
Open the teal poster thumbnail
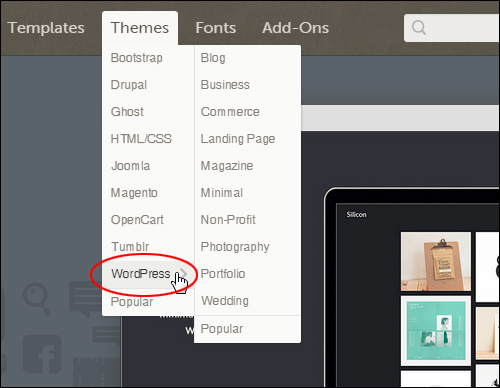[x=436, y=331]
